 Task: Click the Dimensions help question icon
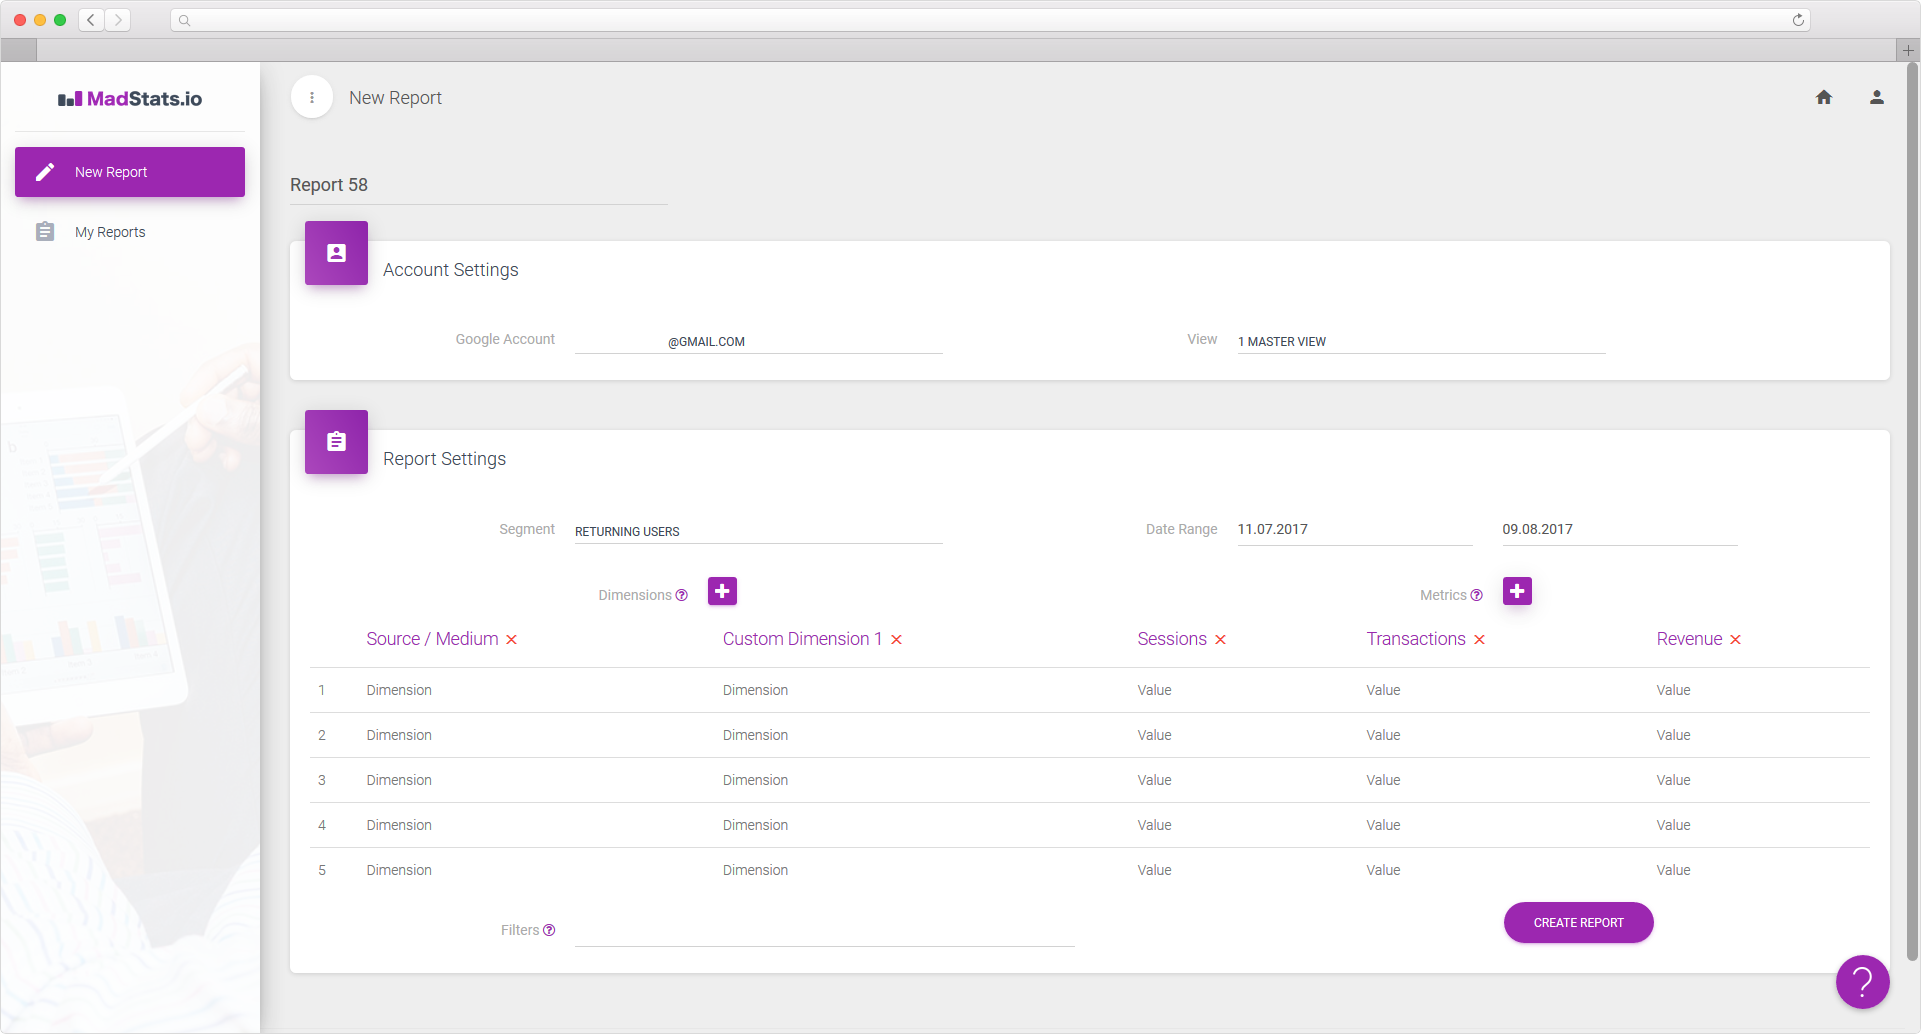click(x=682, y=595)
